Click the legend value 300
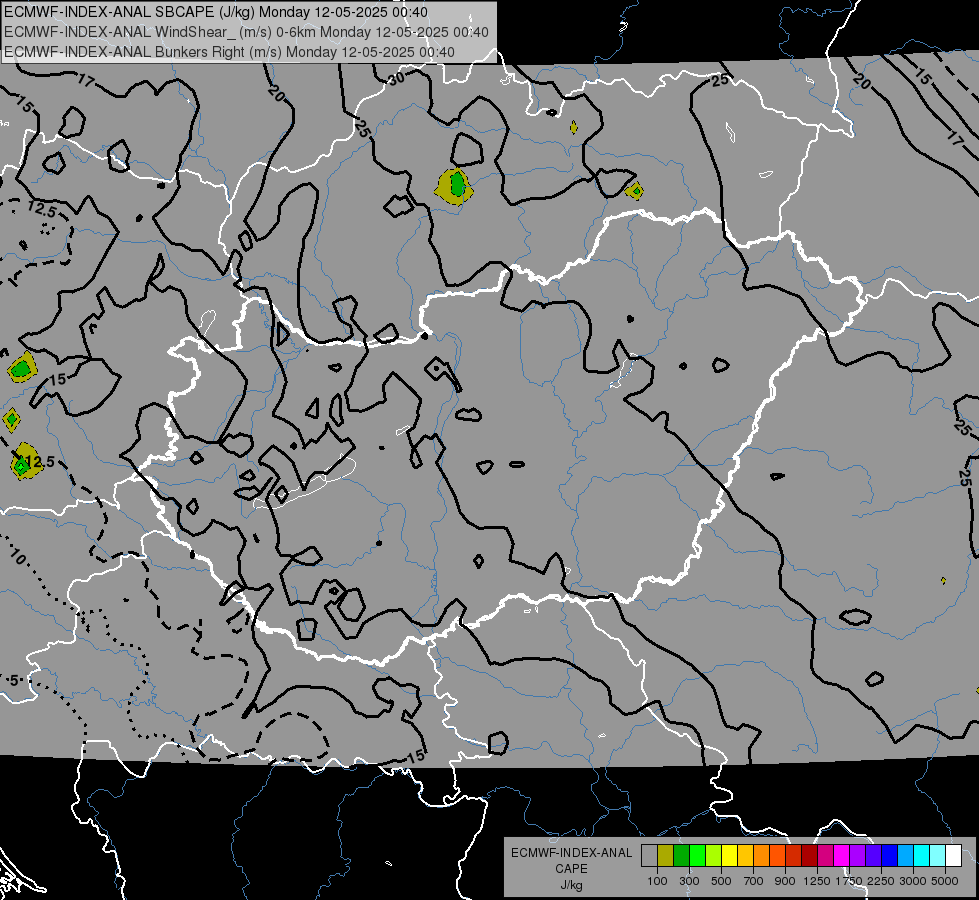The width and height of the screenshot is (979, 900). click(689, 881)
